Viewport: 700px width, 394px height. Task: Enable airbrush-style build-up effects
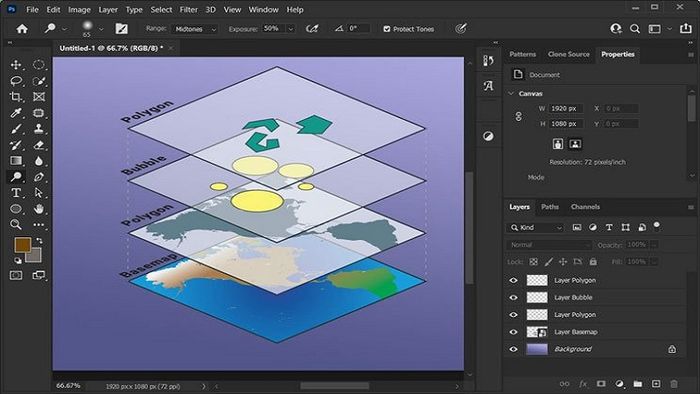[312, 29]
